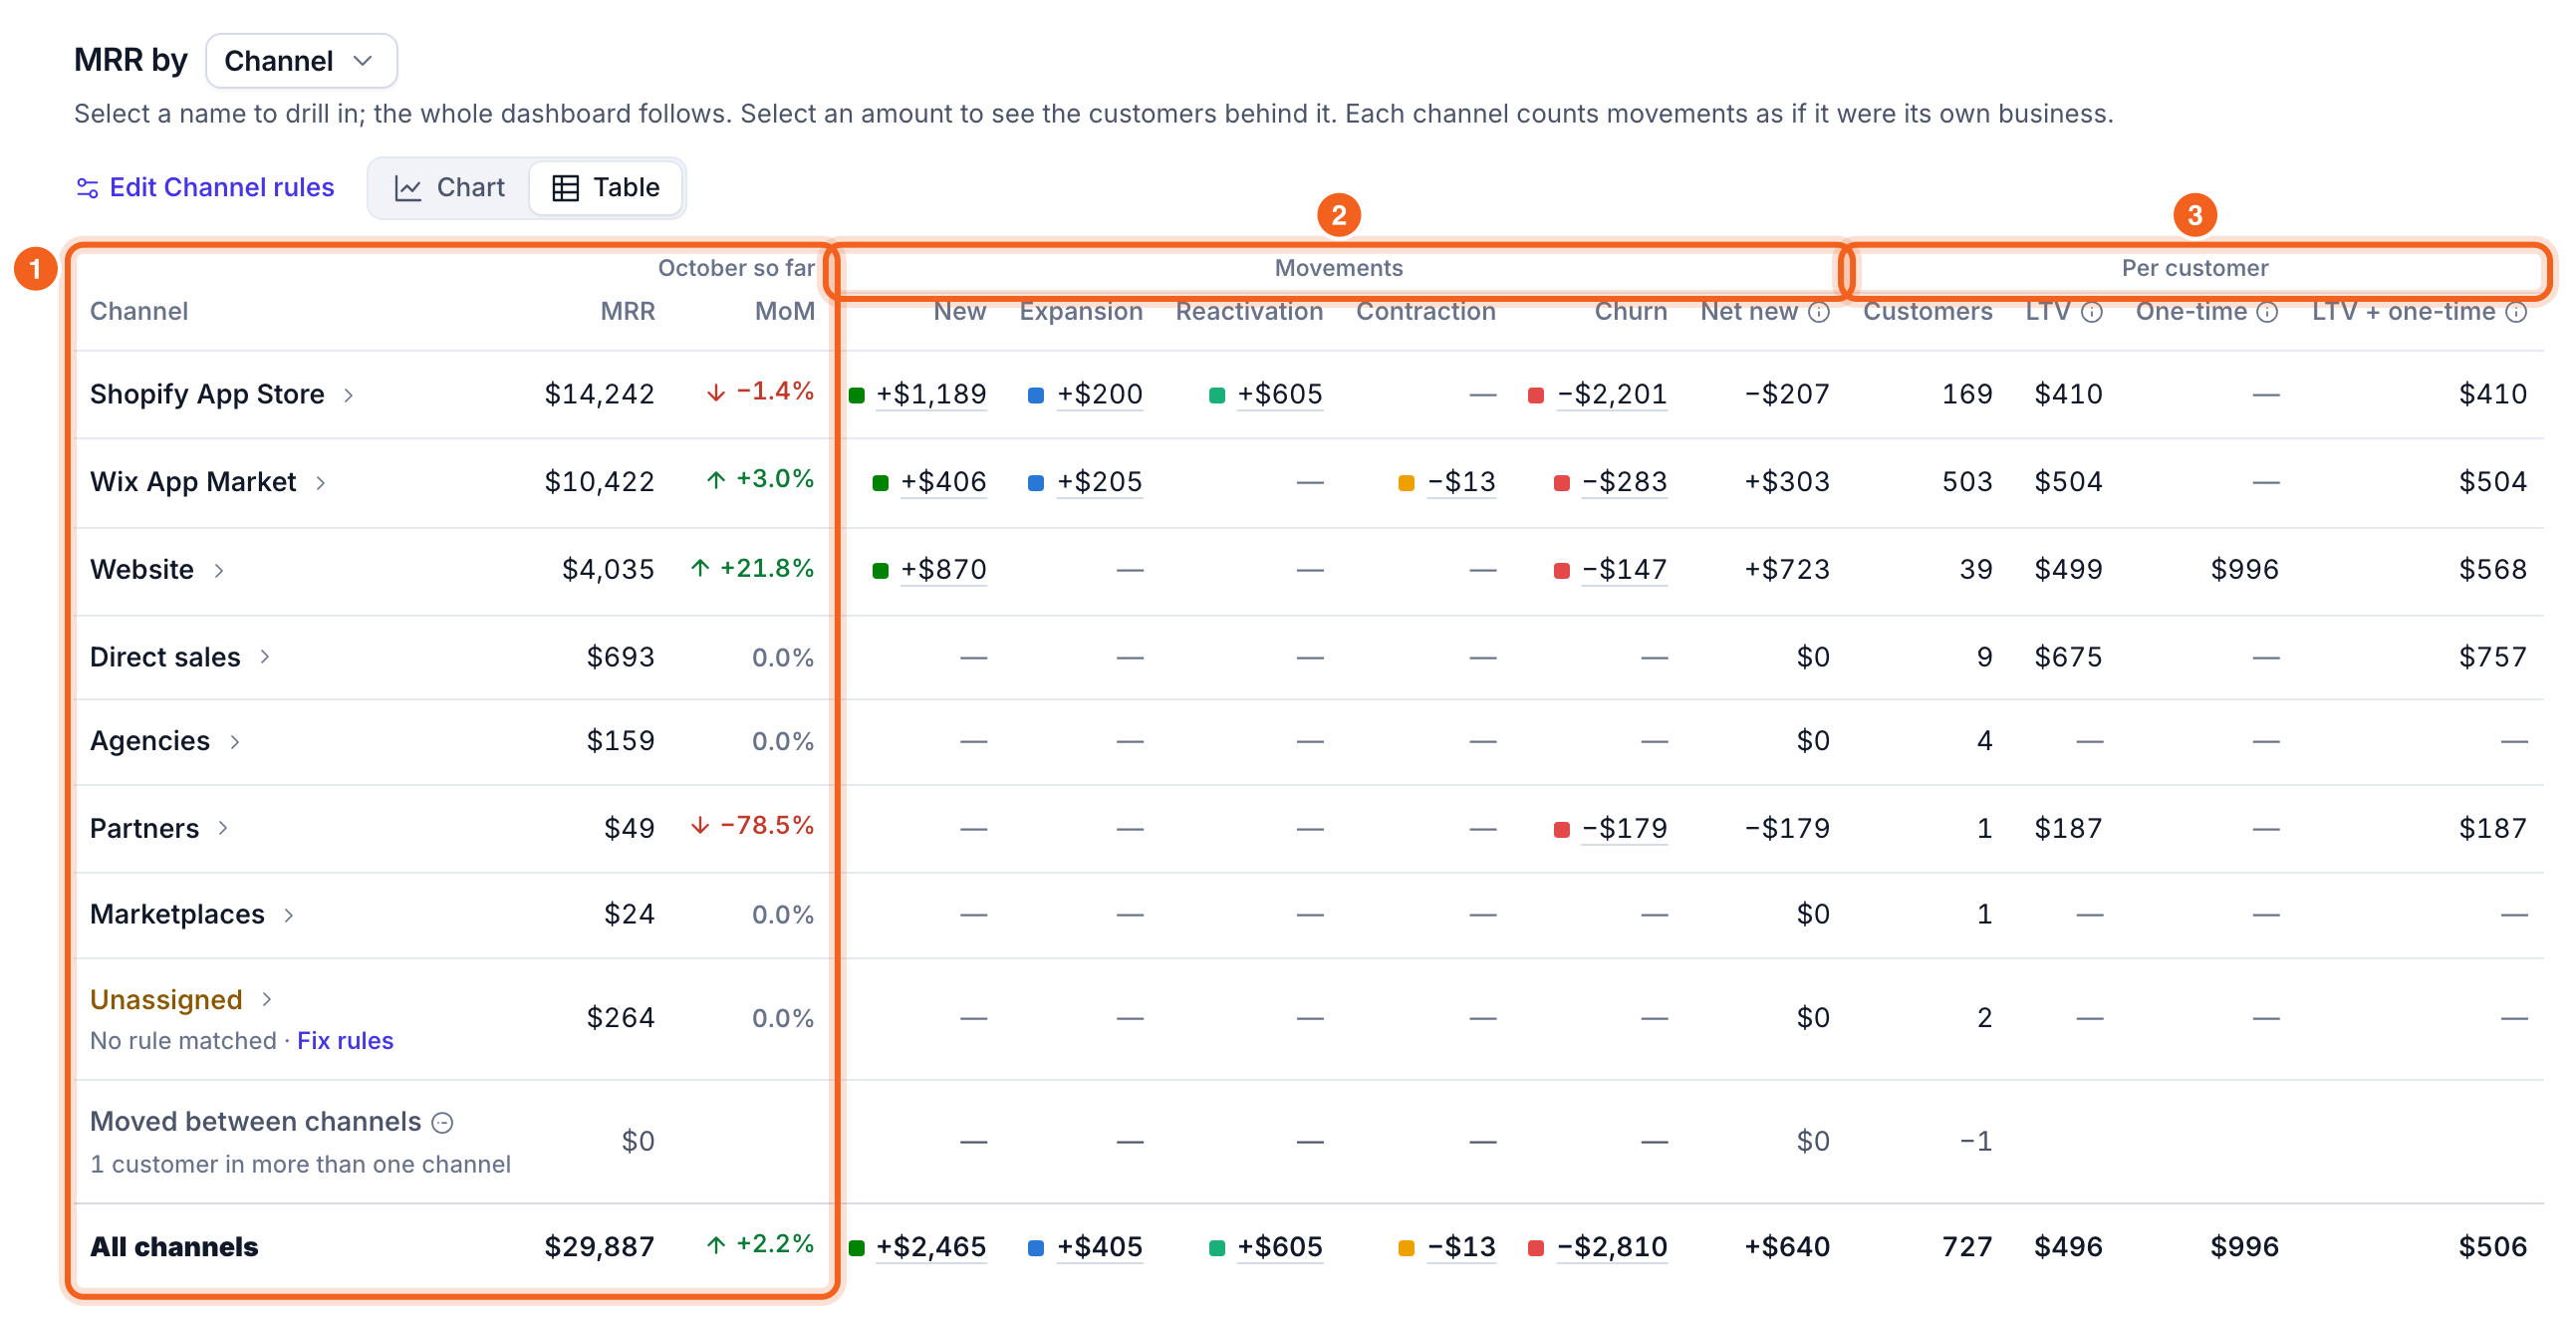Open Website new MRR amount +$870
The image size is (2576, 1321).
(x=943, y=570)
